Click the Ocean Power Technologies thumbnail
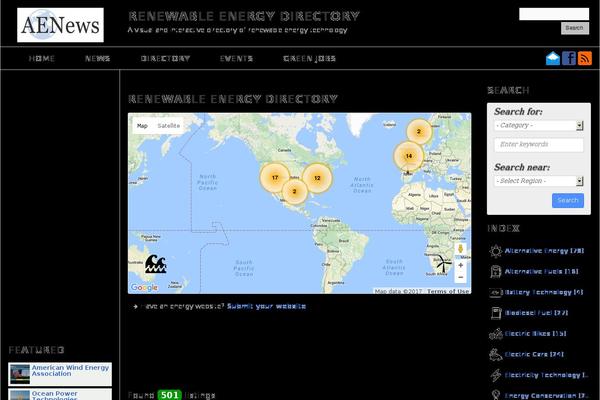Viewport: 600px width, 400px height. 20,395
